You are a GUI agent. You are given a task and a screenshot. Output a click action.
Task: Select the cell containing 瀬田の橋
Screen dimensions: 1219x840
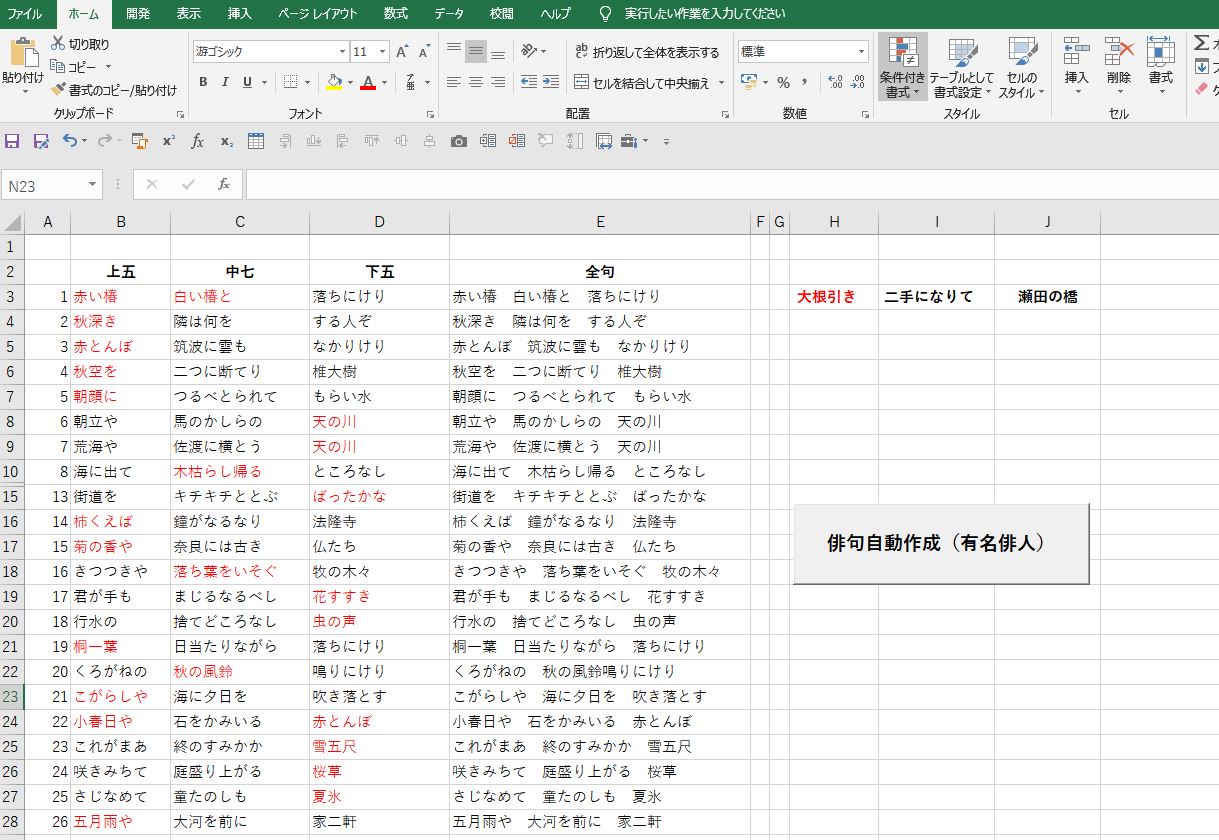(x=1047, y=296)
